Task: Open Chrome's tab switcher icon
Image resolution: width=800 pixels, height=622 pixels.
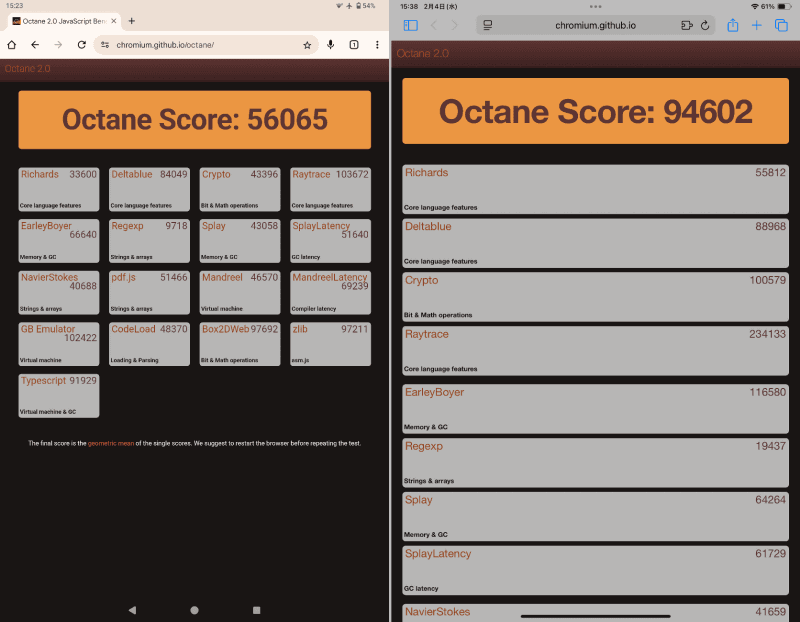Action: coord(353,45)
